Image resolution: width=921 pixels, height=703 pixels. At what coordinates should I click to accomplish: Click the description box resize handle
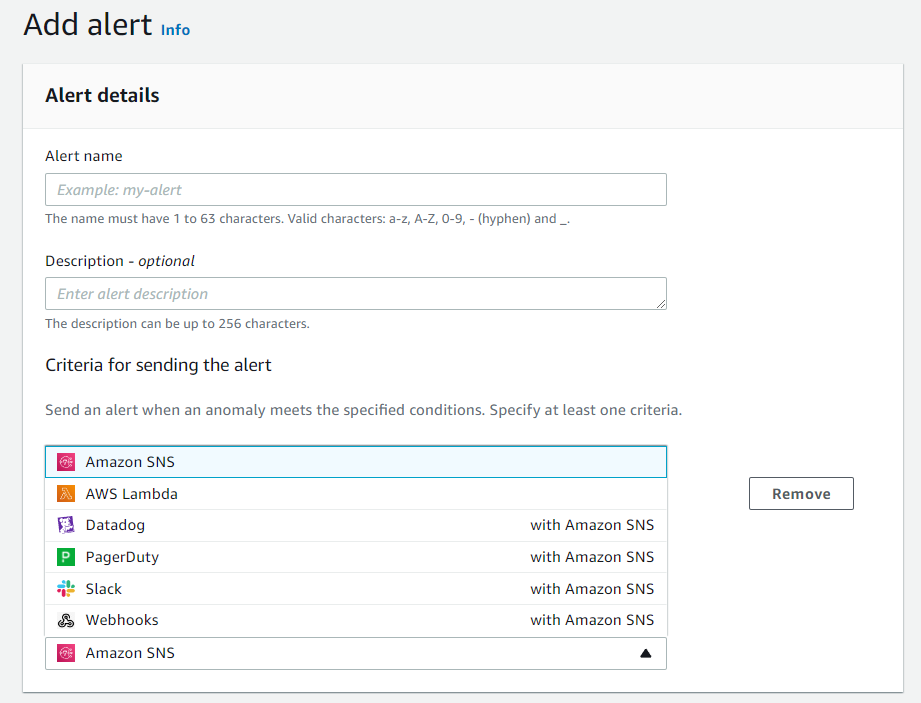pos(661,304)
